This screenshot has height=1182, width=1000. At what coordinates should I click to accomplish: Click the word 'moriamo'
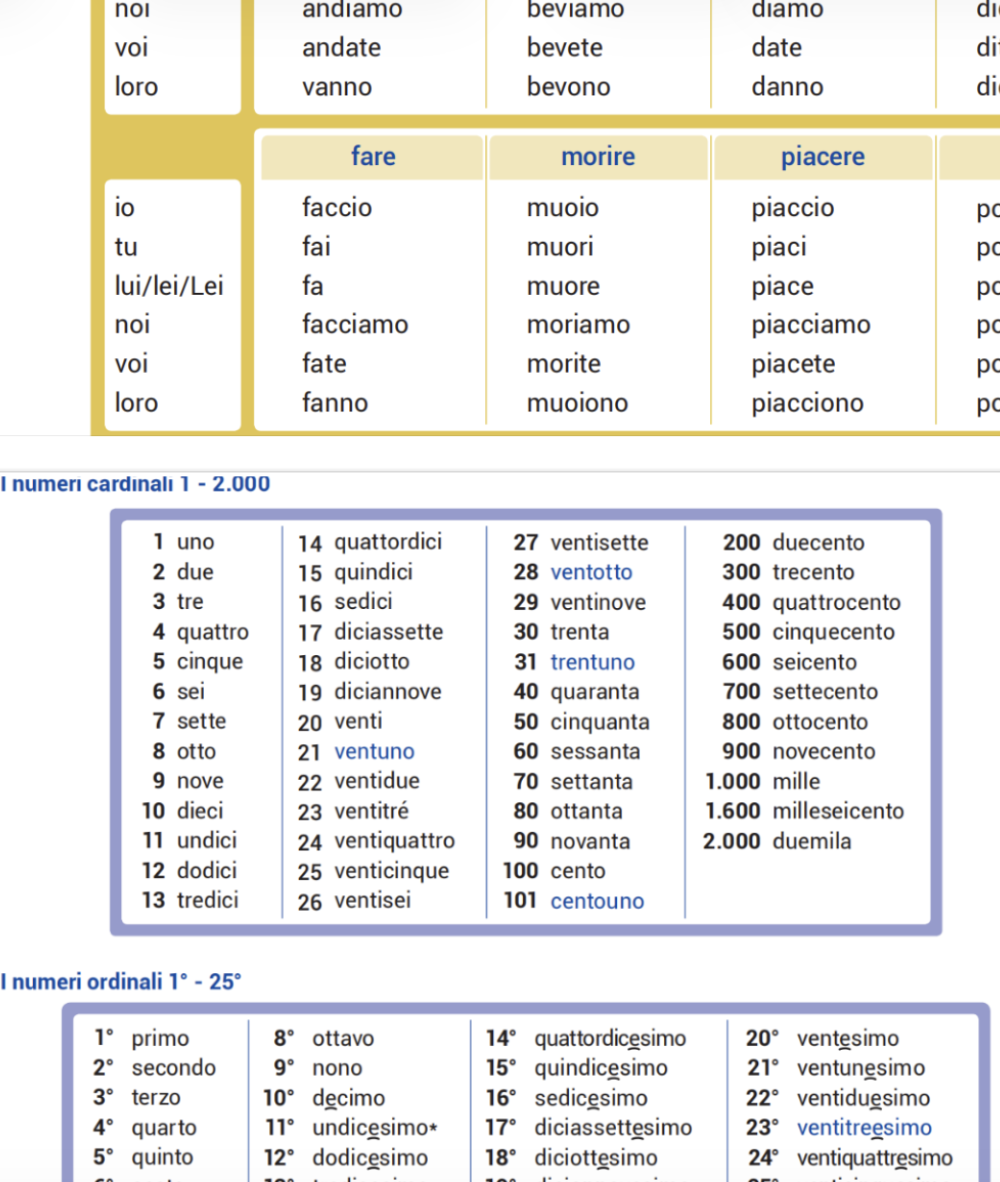pos(578,325)
